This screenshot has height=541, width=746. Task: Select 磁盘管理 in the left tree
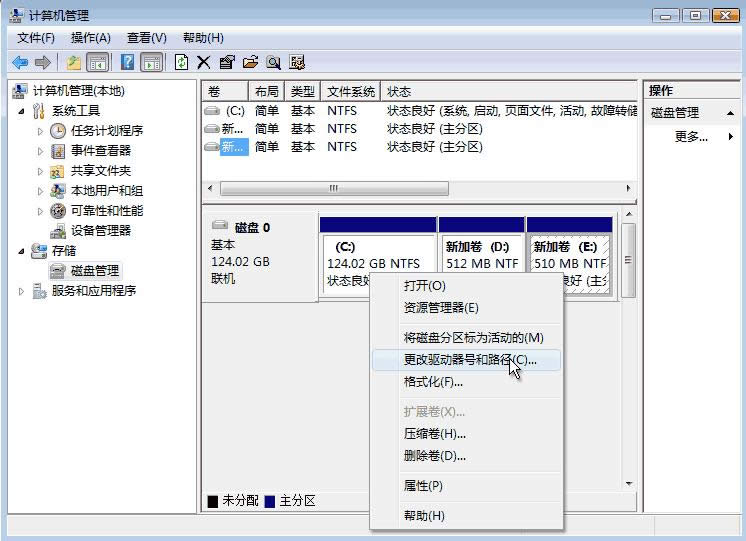point(94,271)
